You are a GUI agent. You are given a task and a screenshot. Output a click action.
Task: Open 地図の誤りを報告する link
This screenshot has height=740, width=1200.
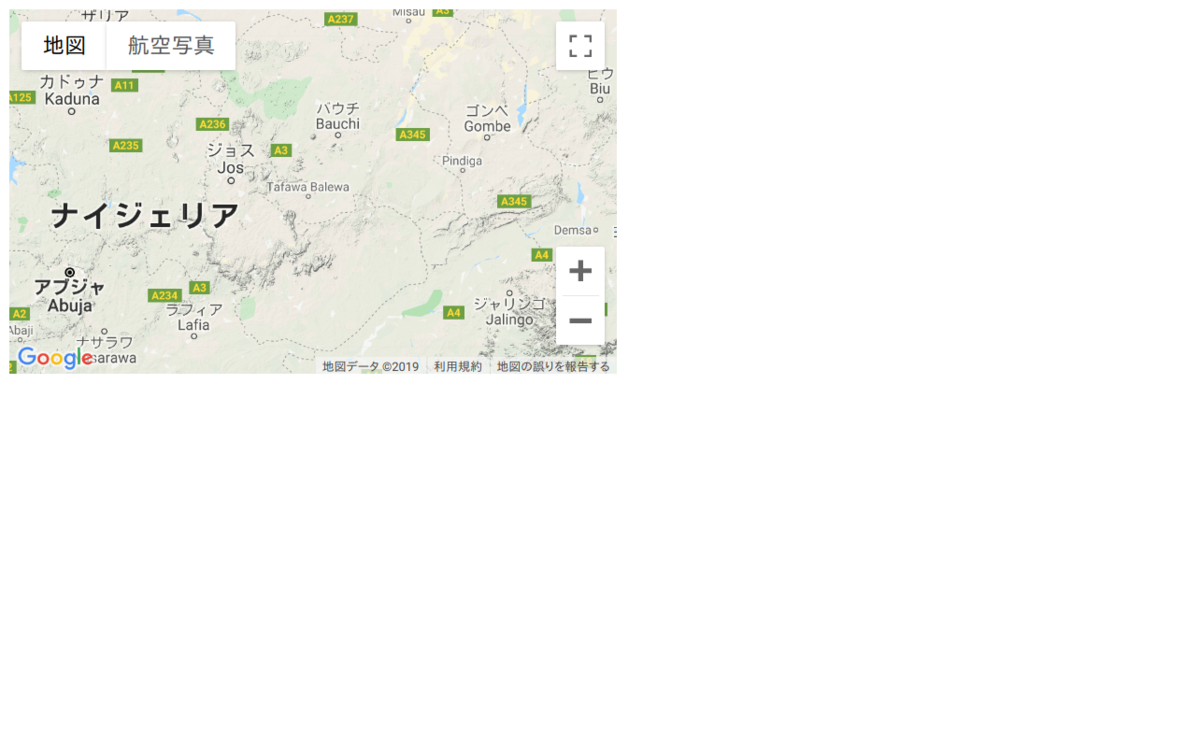pyautogui.click(x=553, y=367)
